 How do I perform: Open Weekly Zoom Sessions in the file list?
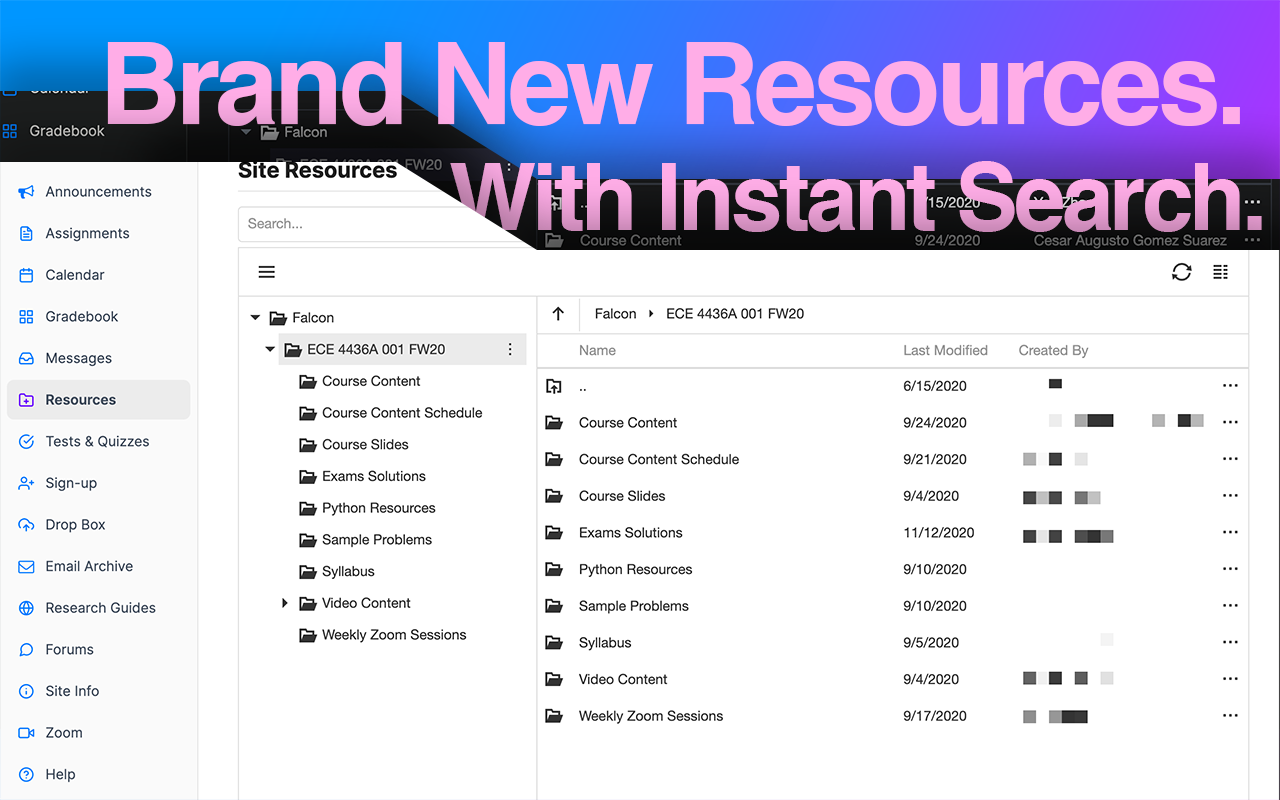point(651,716)
